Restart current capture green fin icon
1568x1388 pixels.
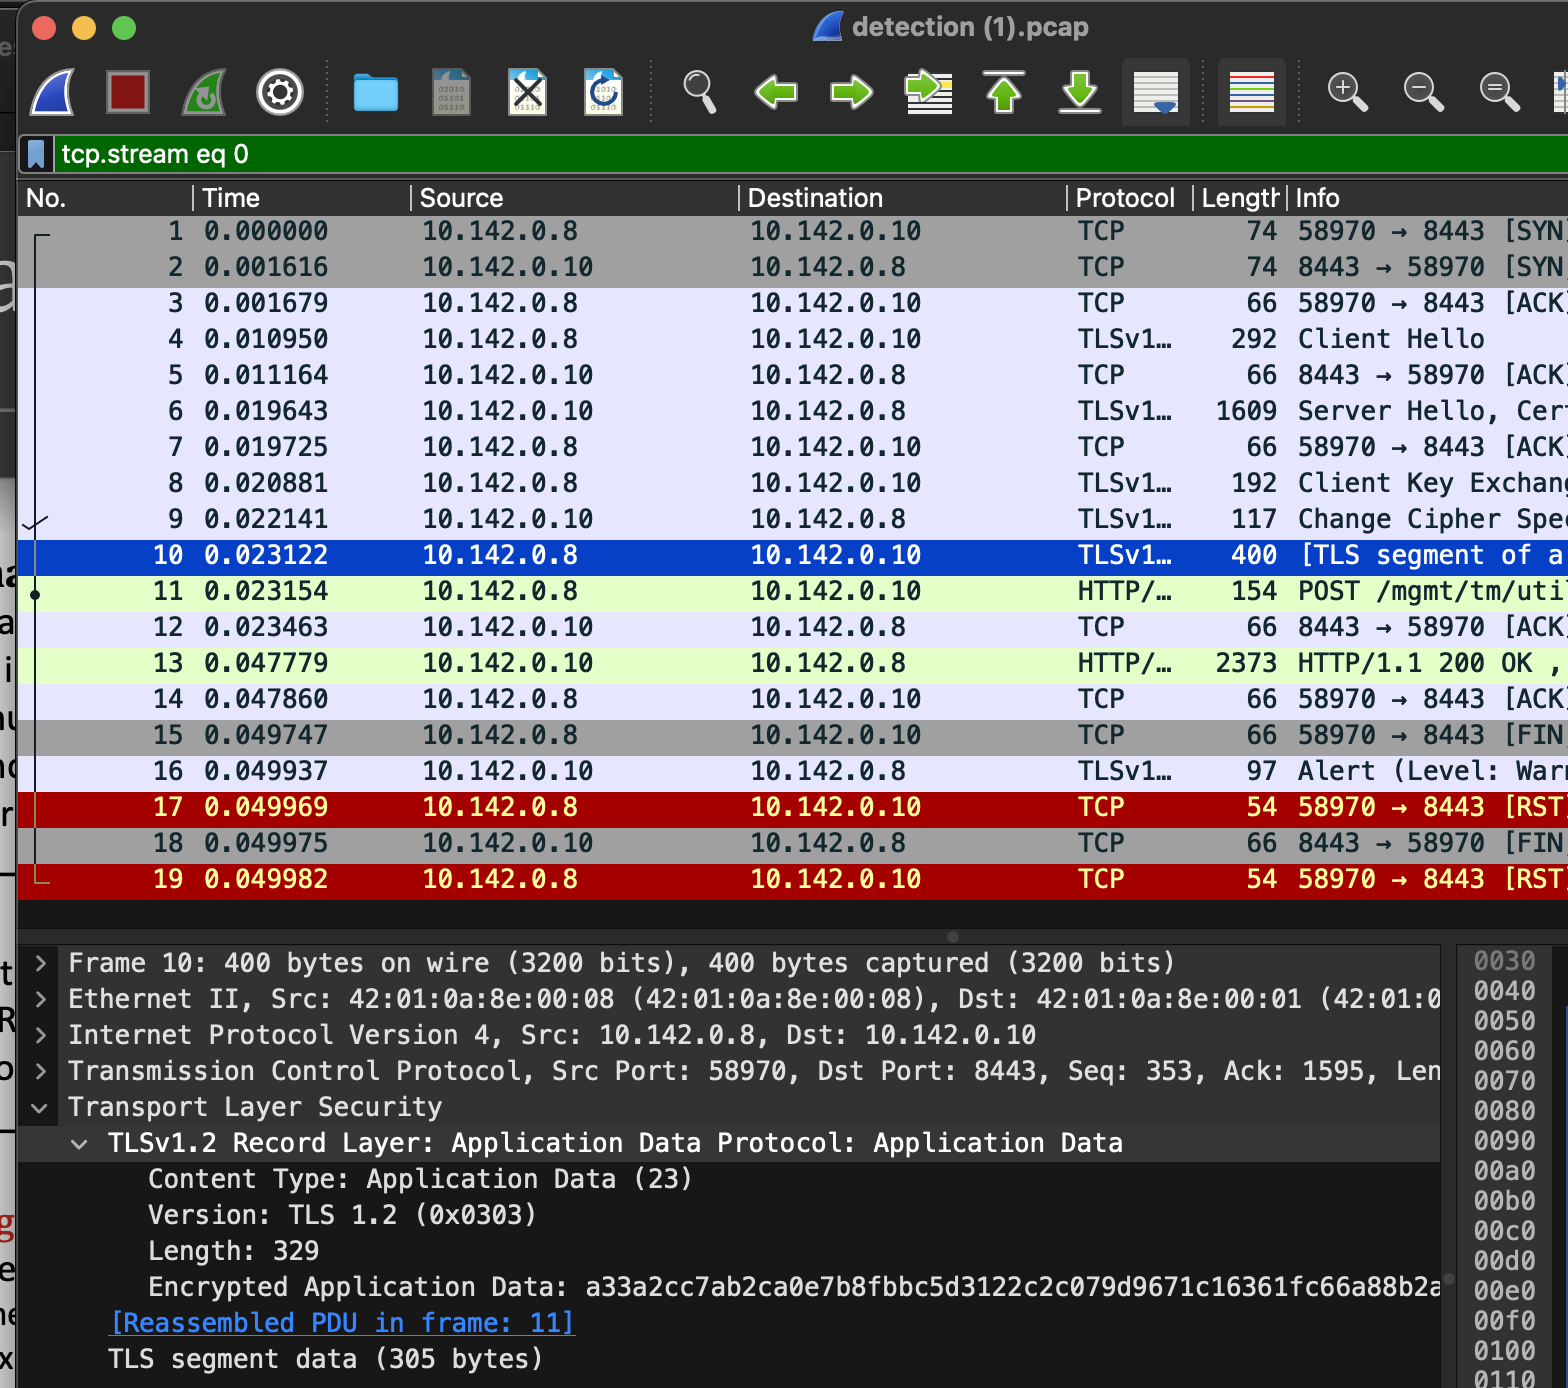pos(204,93)
